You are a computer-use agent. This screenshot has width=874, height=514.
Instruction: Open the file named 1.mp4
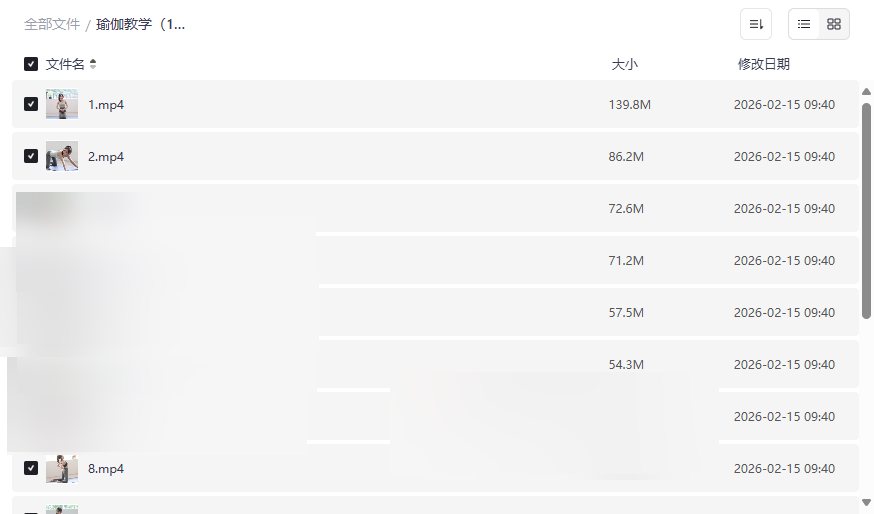[106, 104]
